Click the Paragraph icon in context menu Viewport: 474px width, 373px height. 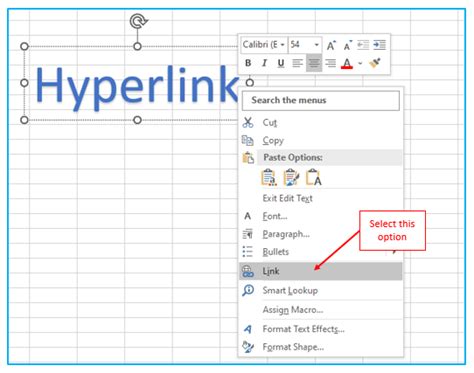point(248,234)
